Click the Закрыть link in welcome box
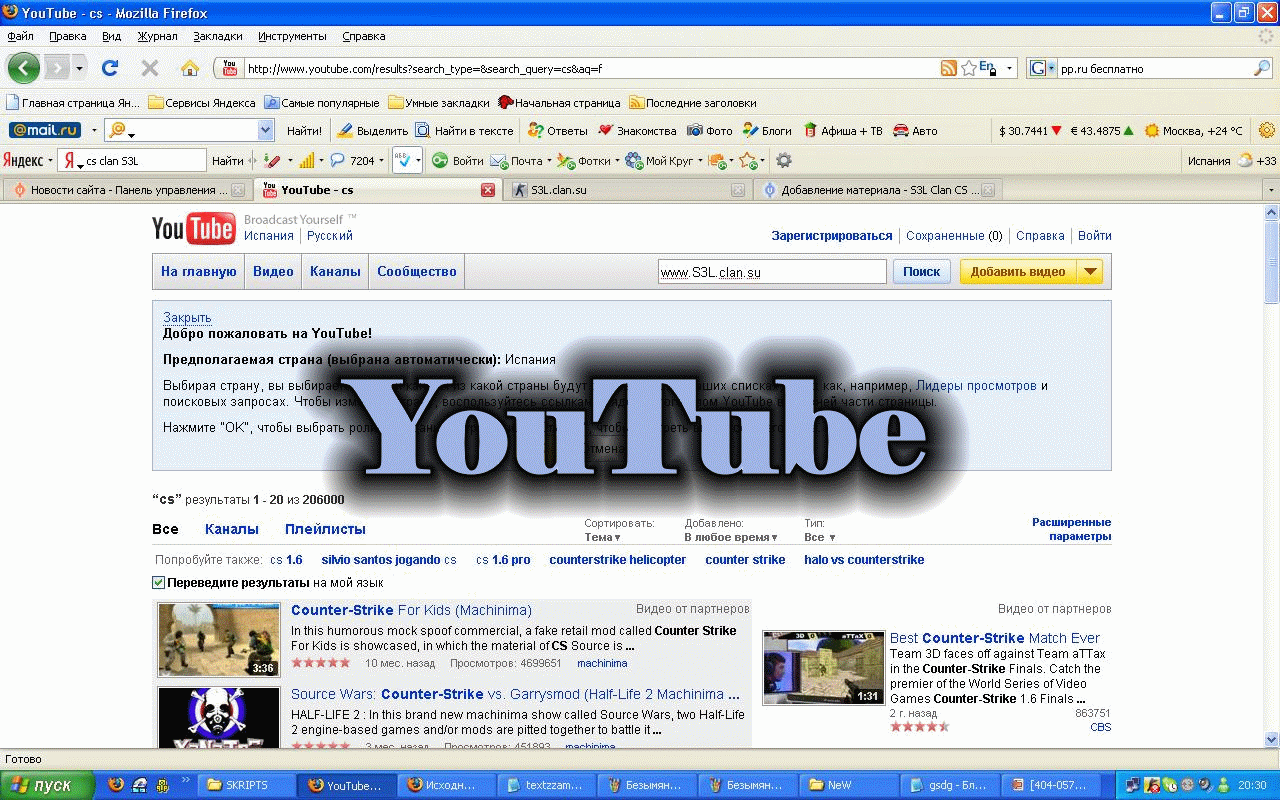The width and height of the screenshot is (1280, 800). point(187,318)
